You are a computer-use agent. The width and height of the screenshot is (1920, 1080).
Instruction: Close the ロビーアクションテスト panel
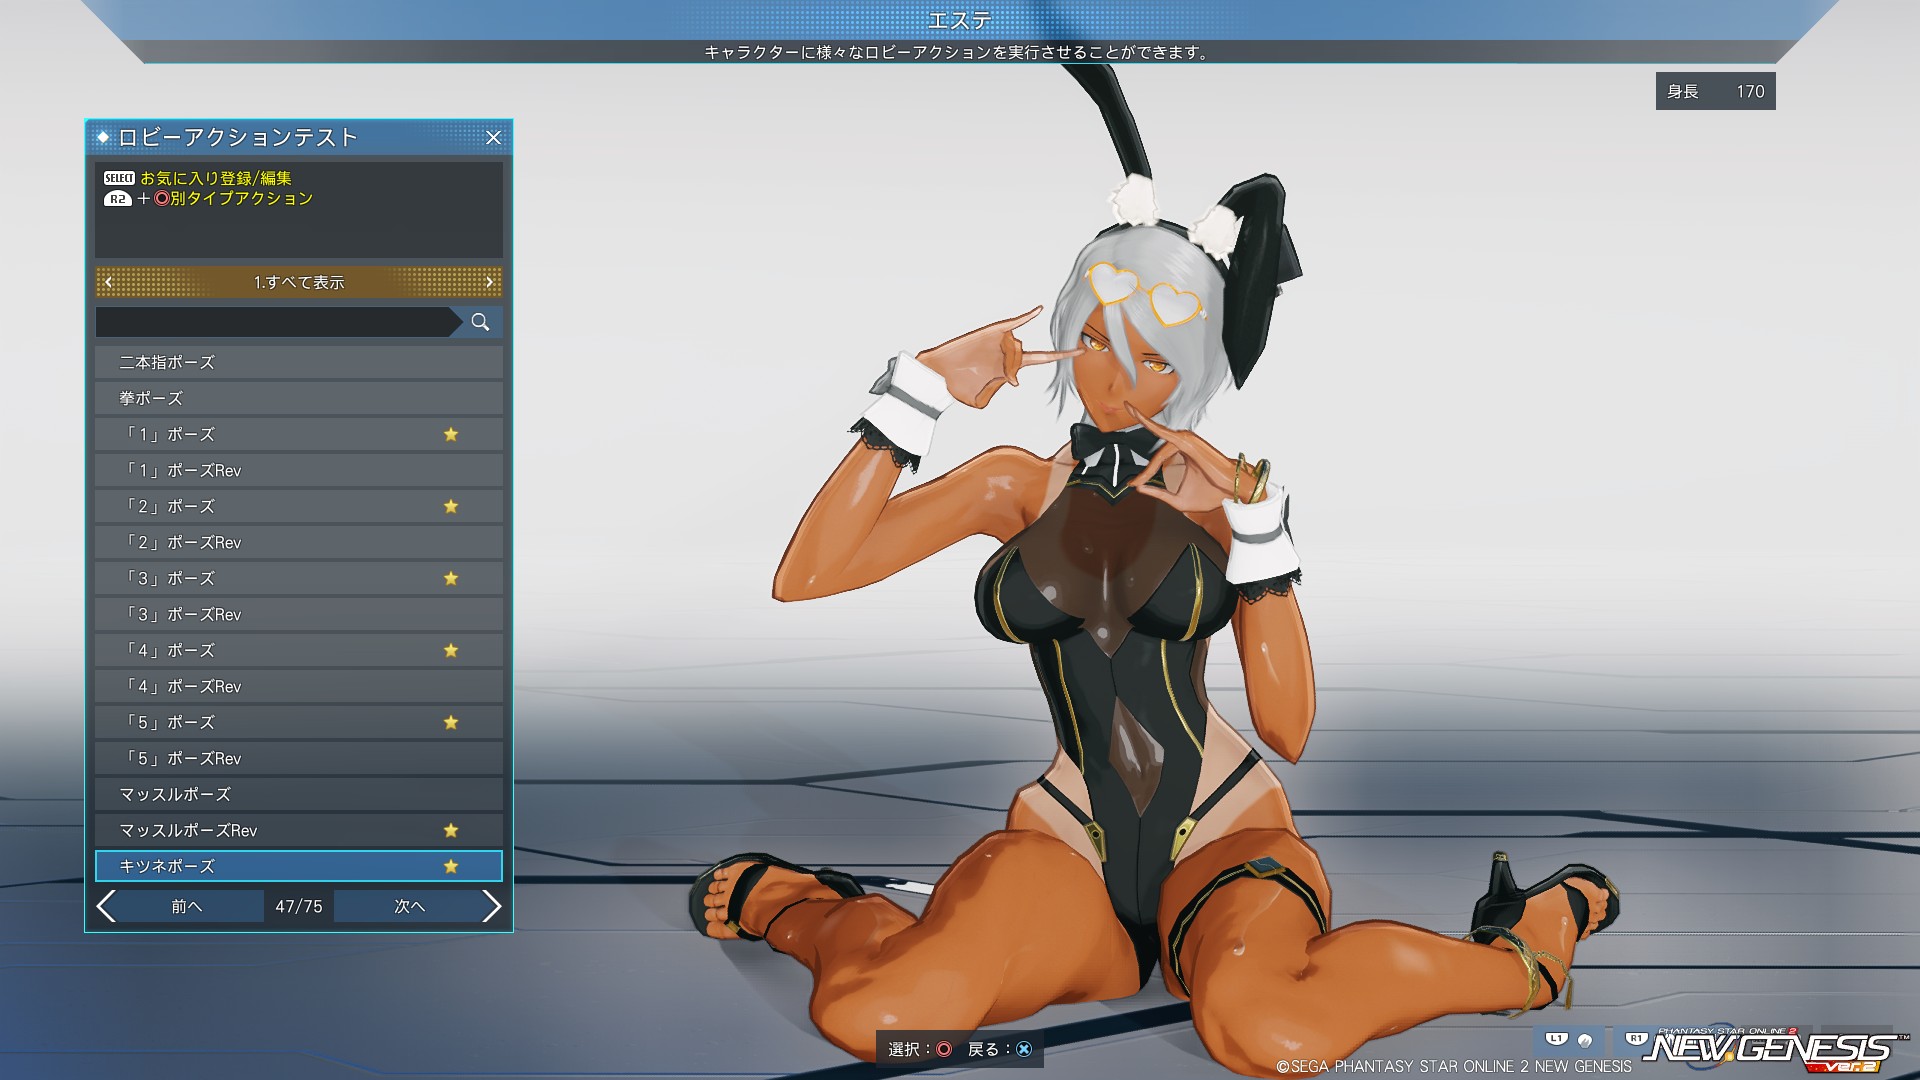click(x=494, y=138)
